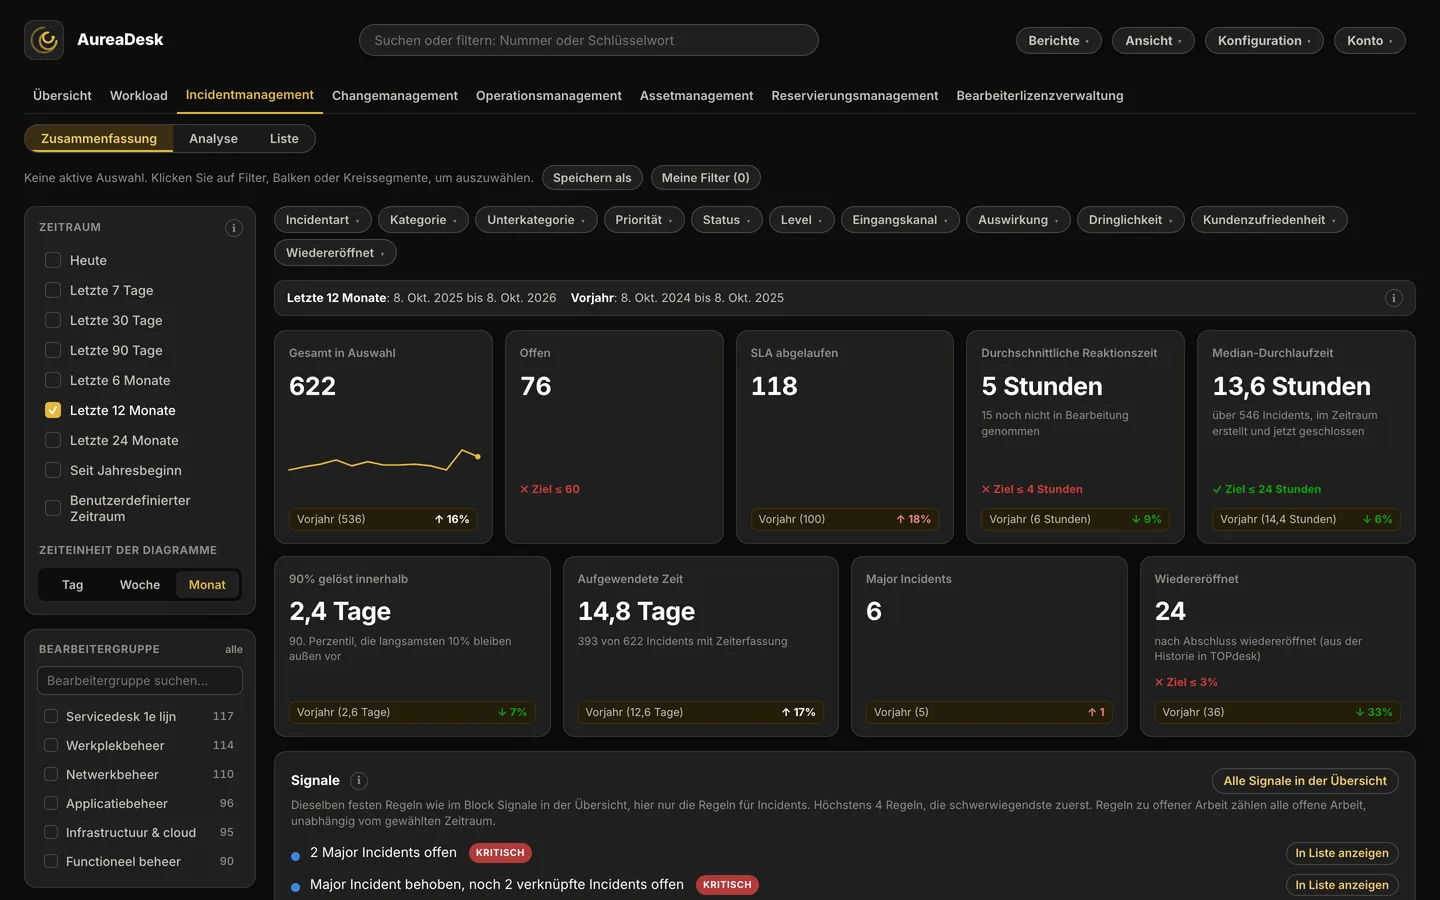Click the AureaDesk logo icon
The height and width of the screenshot is (900, 1440).
44,40
